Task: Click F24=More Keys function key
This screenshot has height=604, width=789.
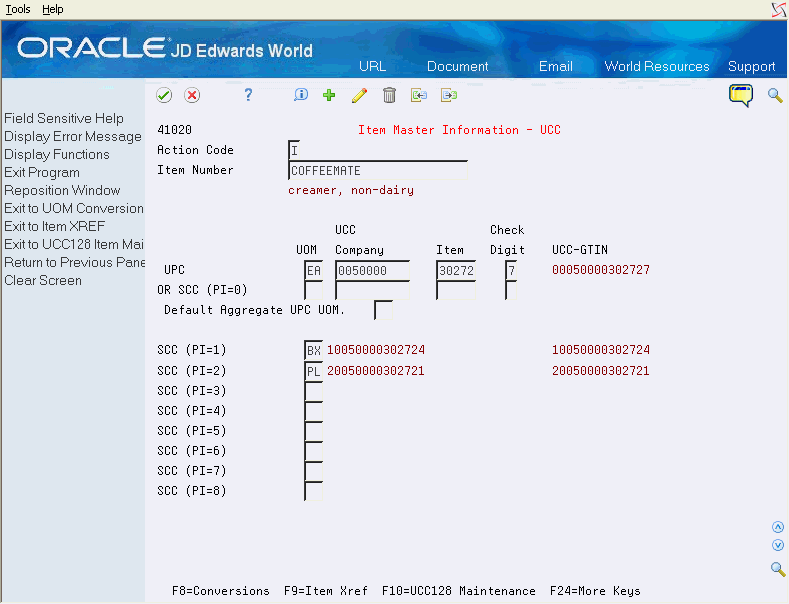Action: tap(595, 591)
